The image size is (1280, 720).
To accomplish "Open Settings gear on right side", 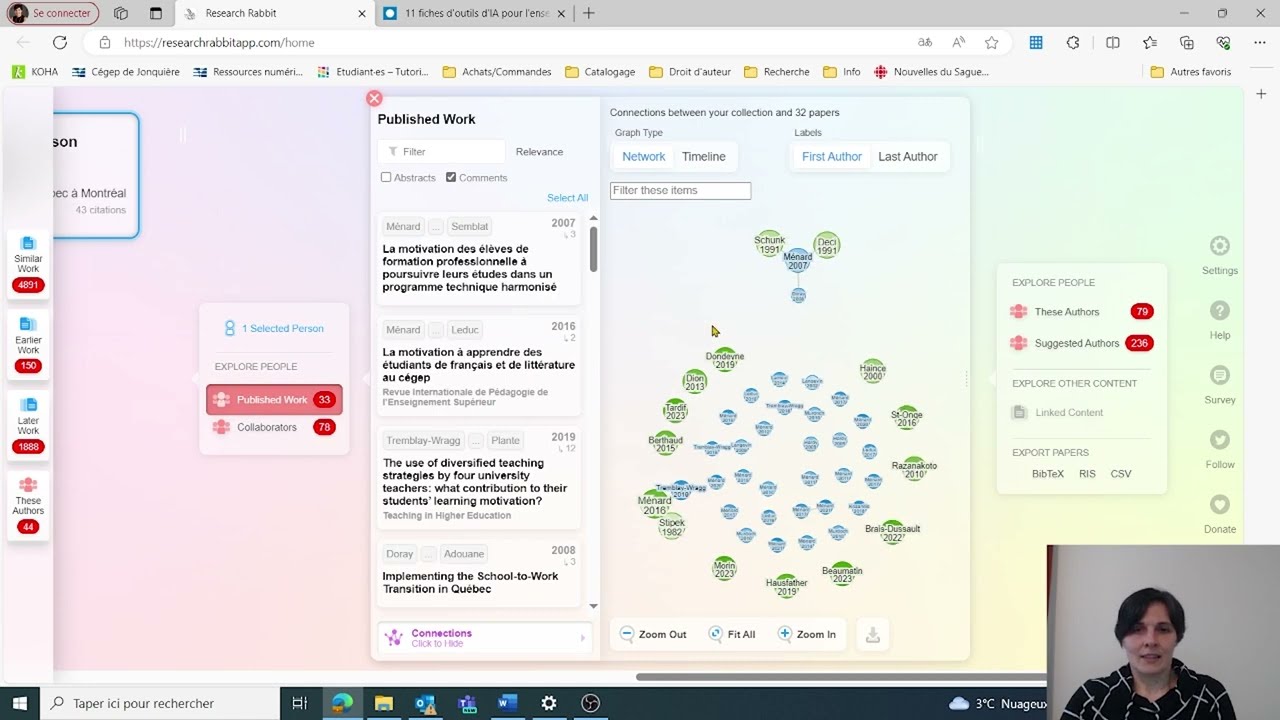I will point(1219,246).
